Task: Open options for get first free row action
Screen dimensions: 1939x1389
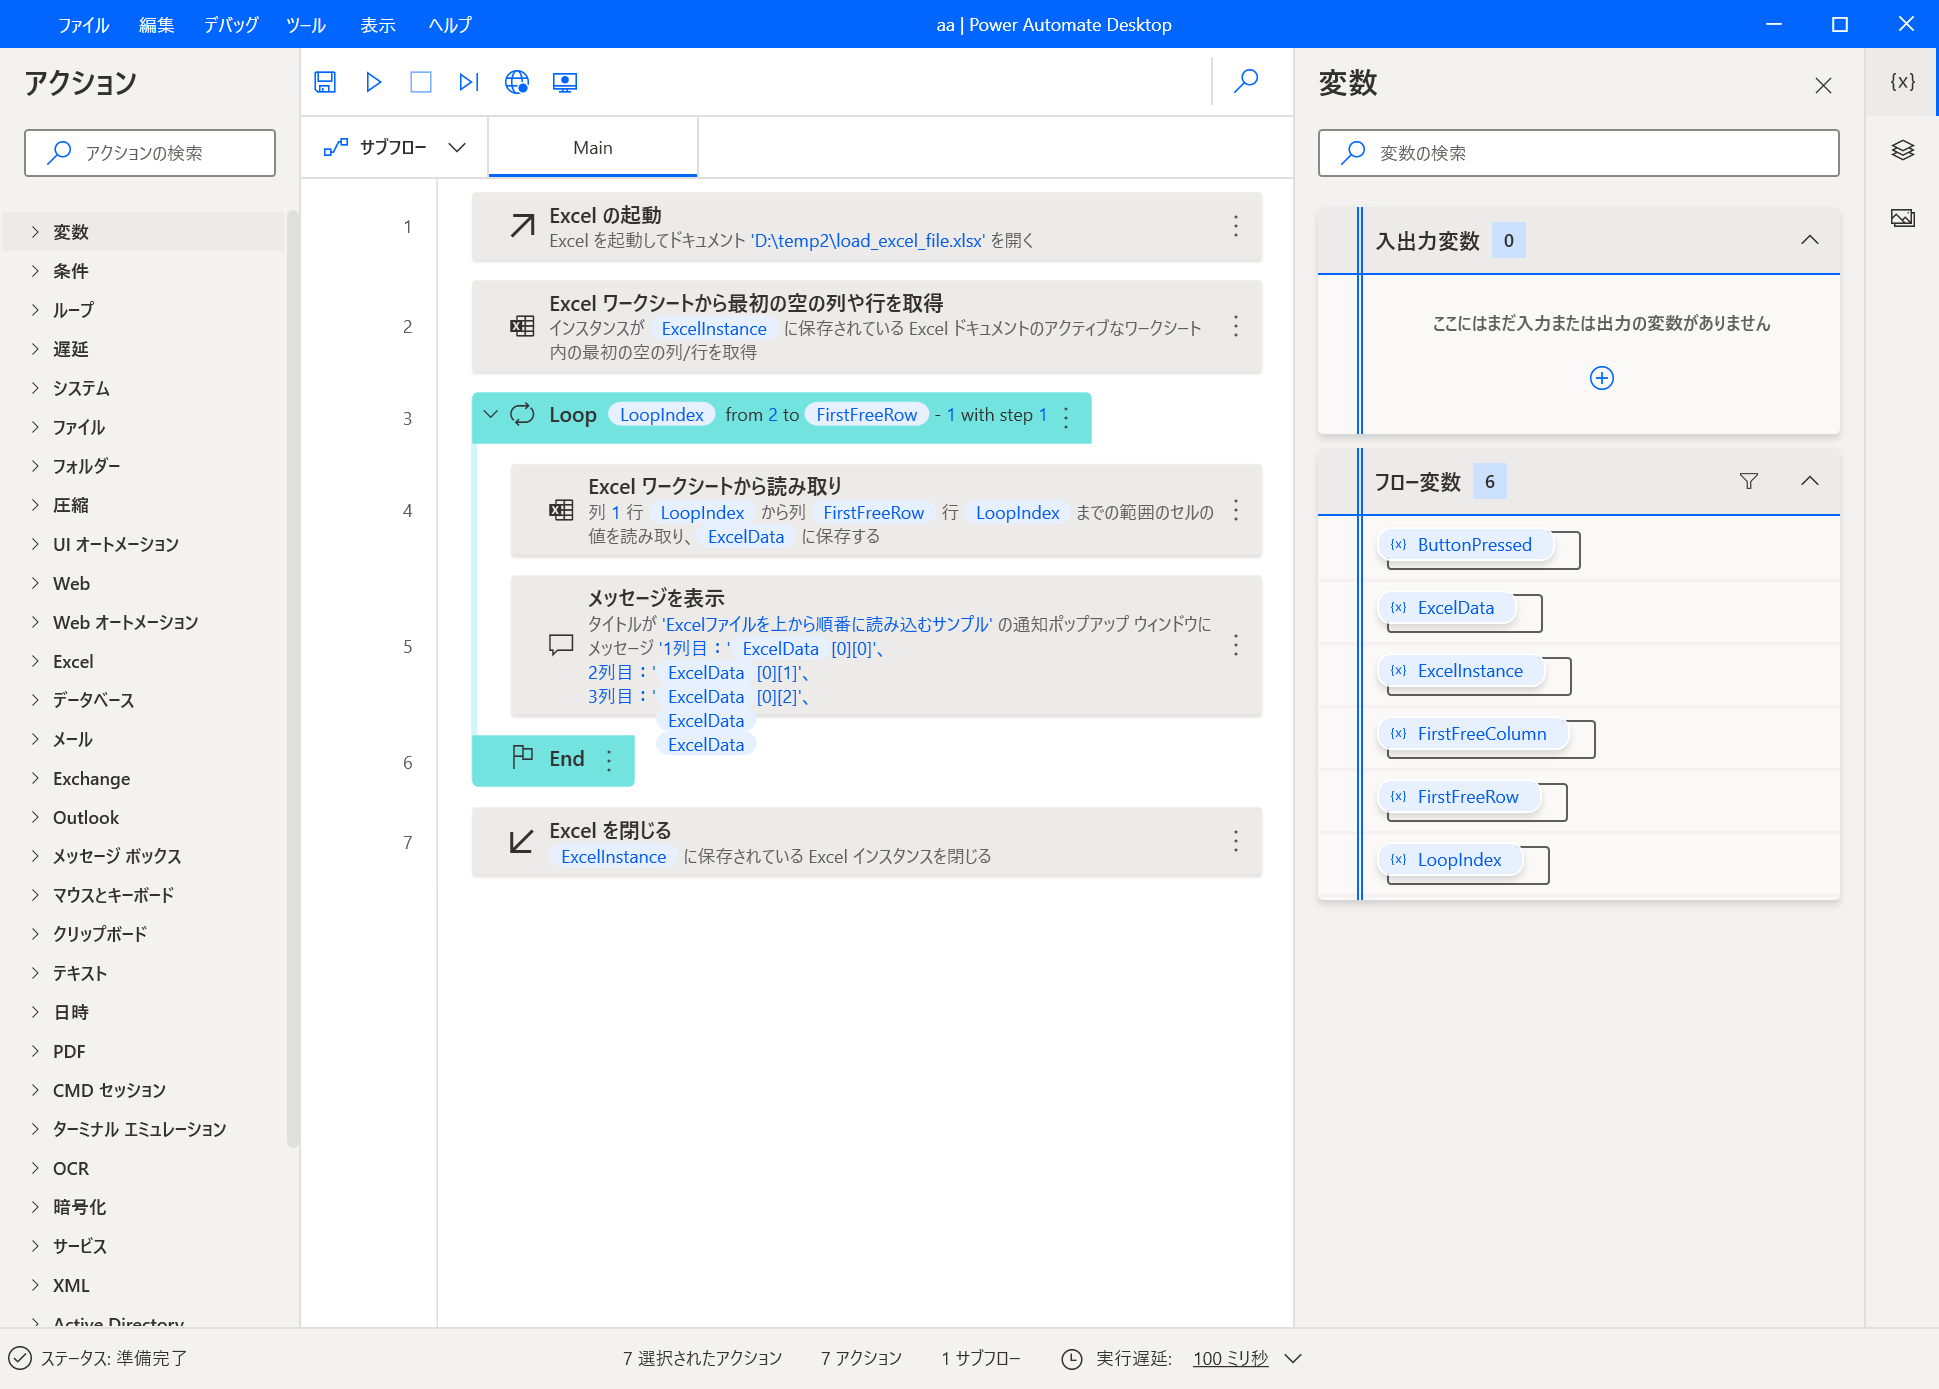Action: tap(1236, 327)
